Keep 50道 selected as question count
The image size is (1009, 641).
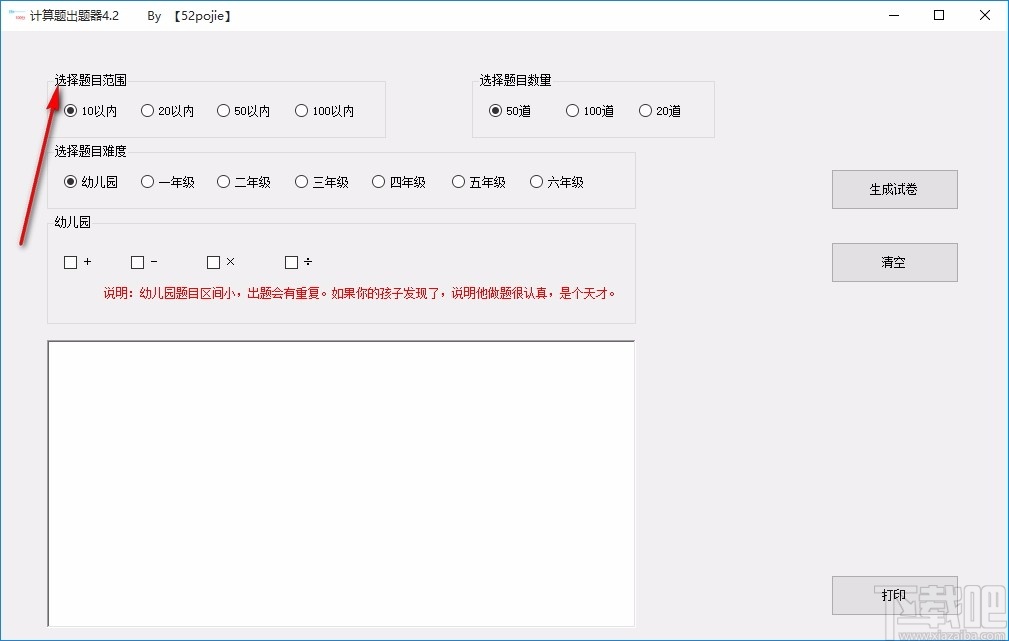point(496,111)
